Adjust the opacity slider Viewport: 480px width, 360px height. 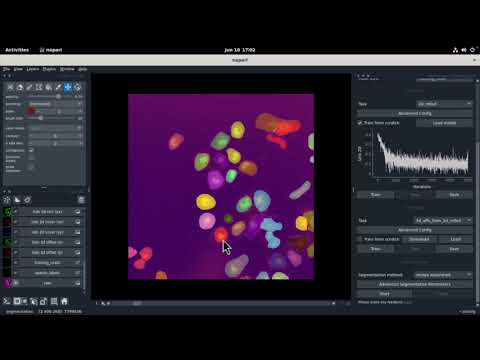(x=51, y=97)
